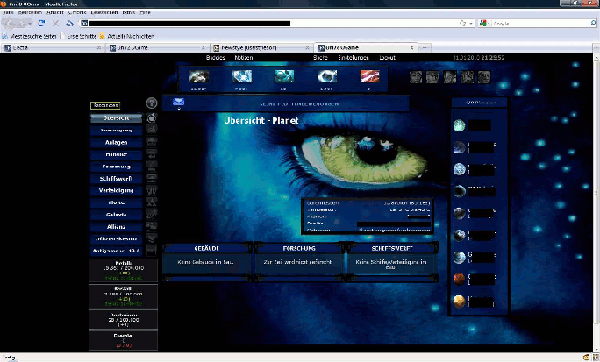This screenshot has width=600, height=362.
Task: Click the Suche link in game header
Action: (x=320, y=57)
